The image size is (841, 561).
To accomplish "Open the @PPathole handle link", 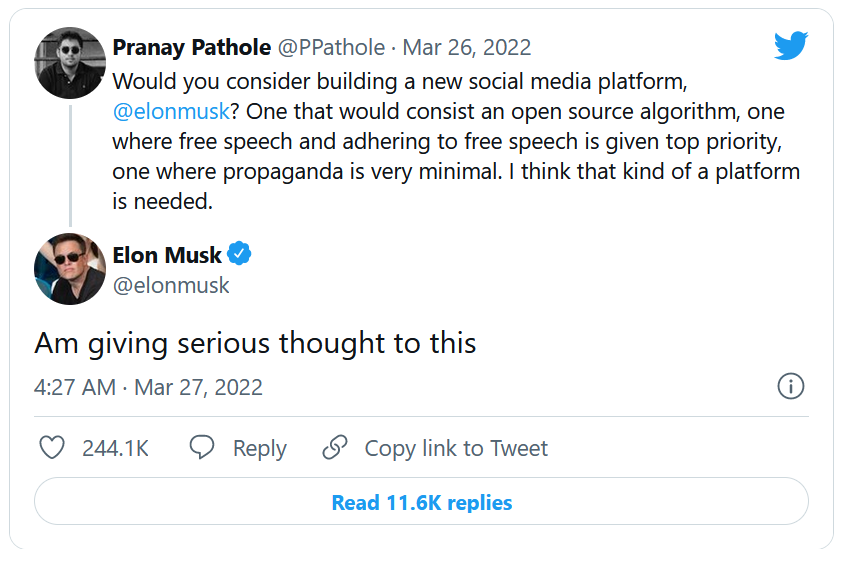I will (332, 47).
